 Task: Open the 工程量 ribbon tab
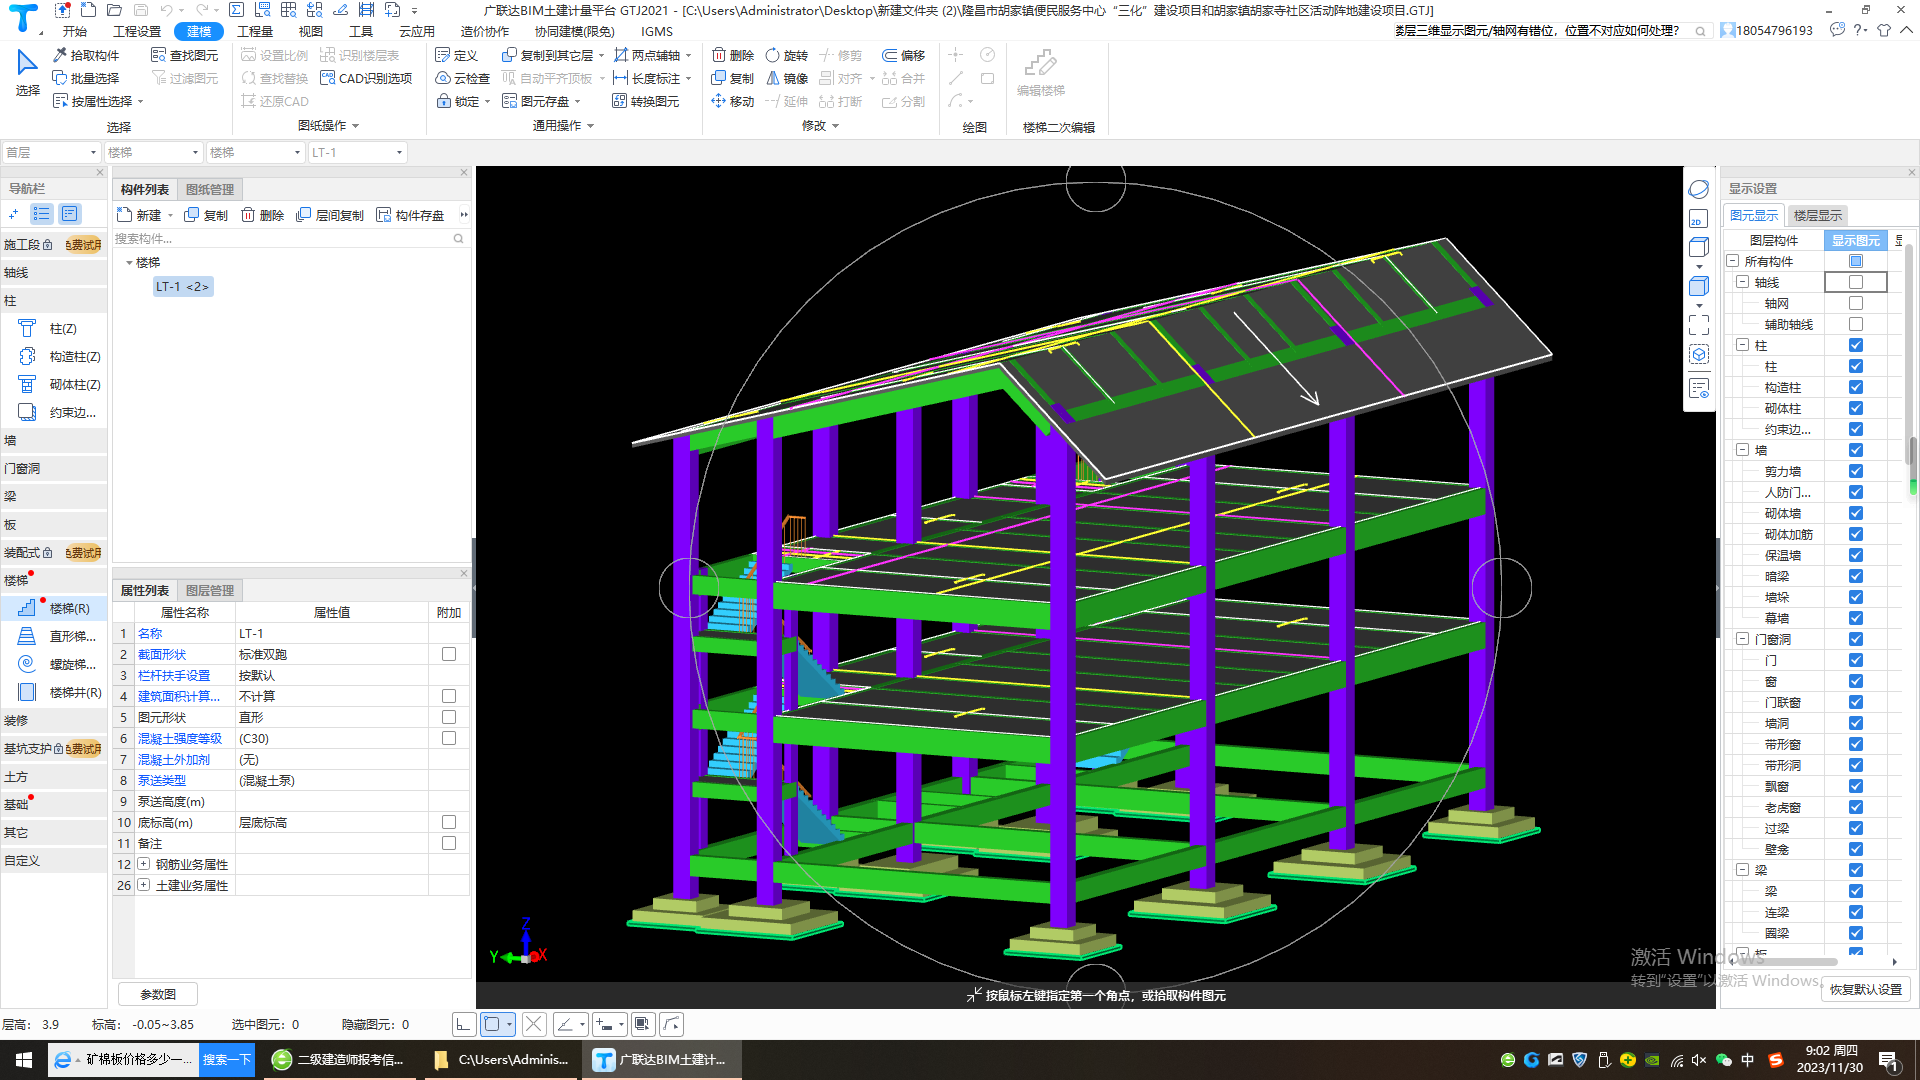[254, 31]
